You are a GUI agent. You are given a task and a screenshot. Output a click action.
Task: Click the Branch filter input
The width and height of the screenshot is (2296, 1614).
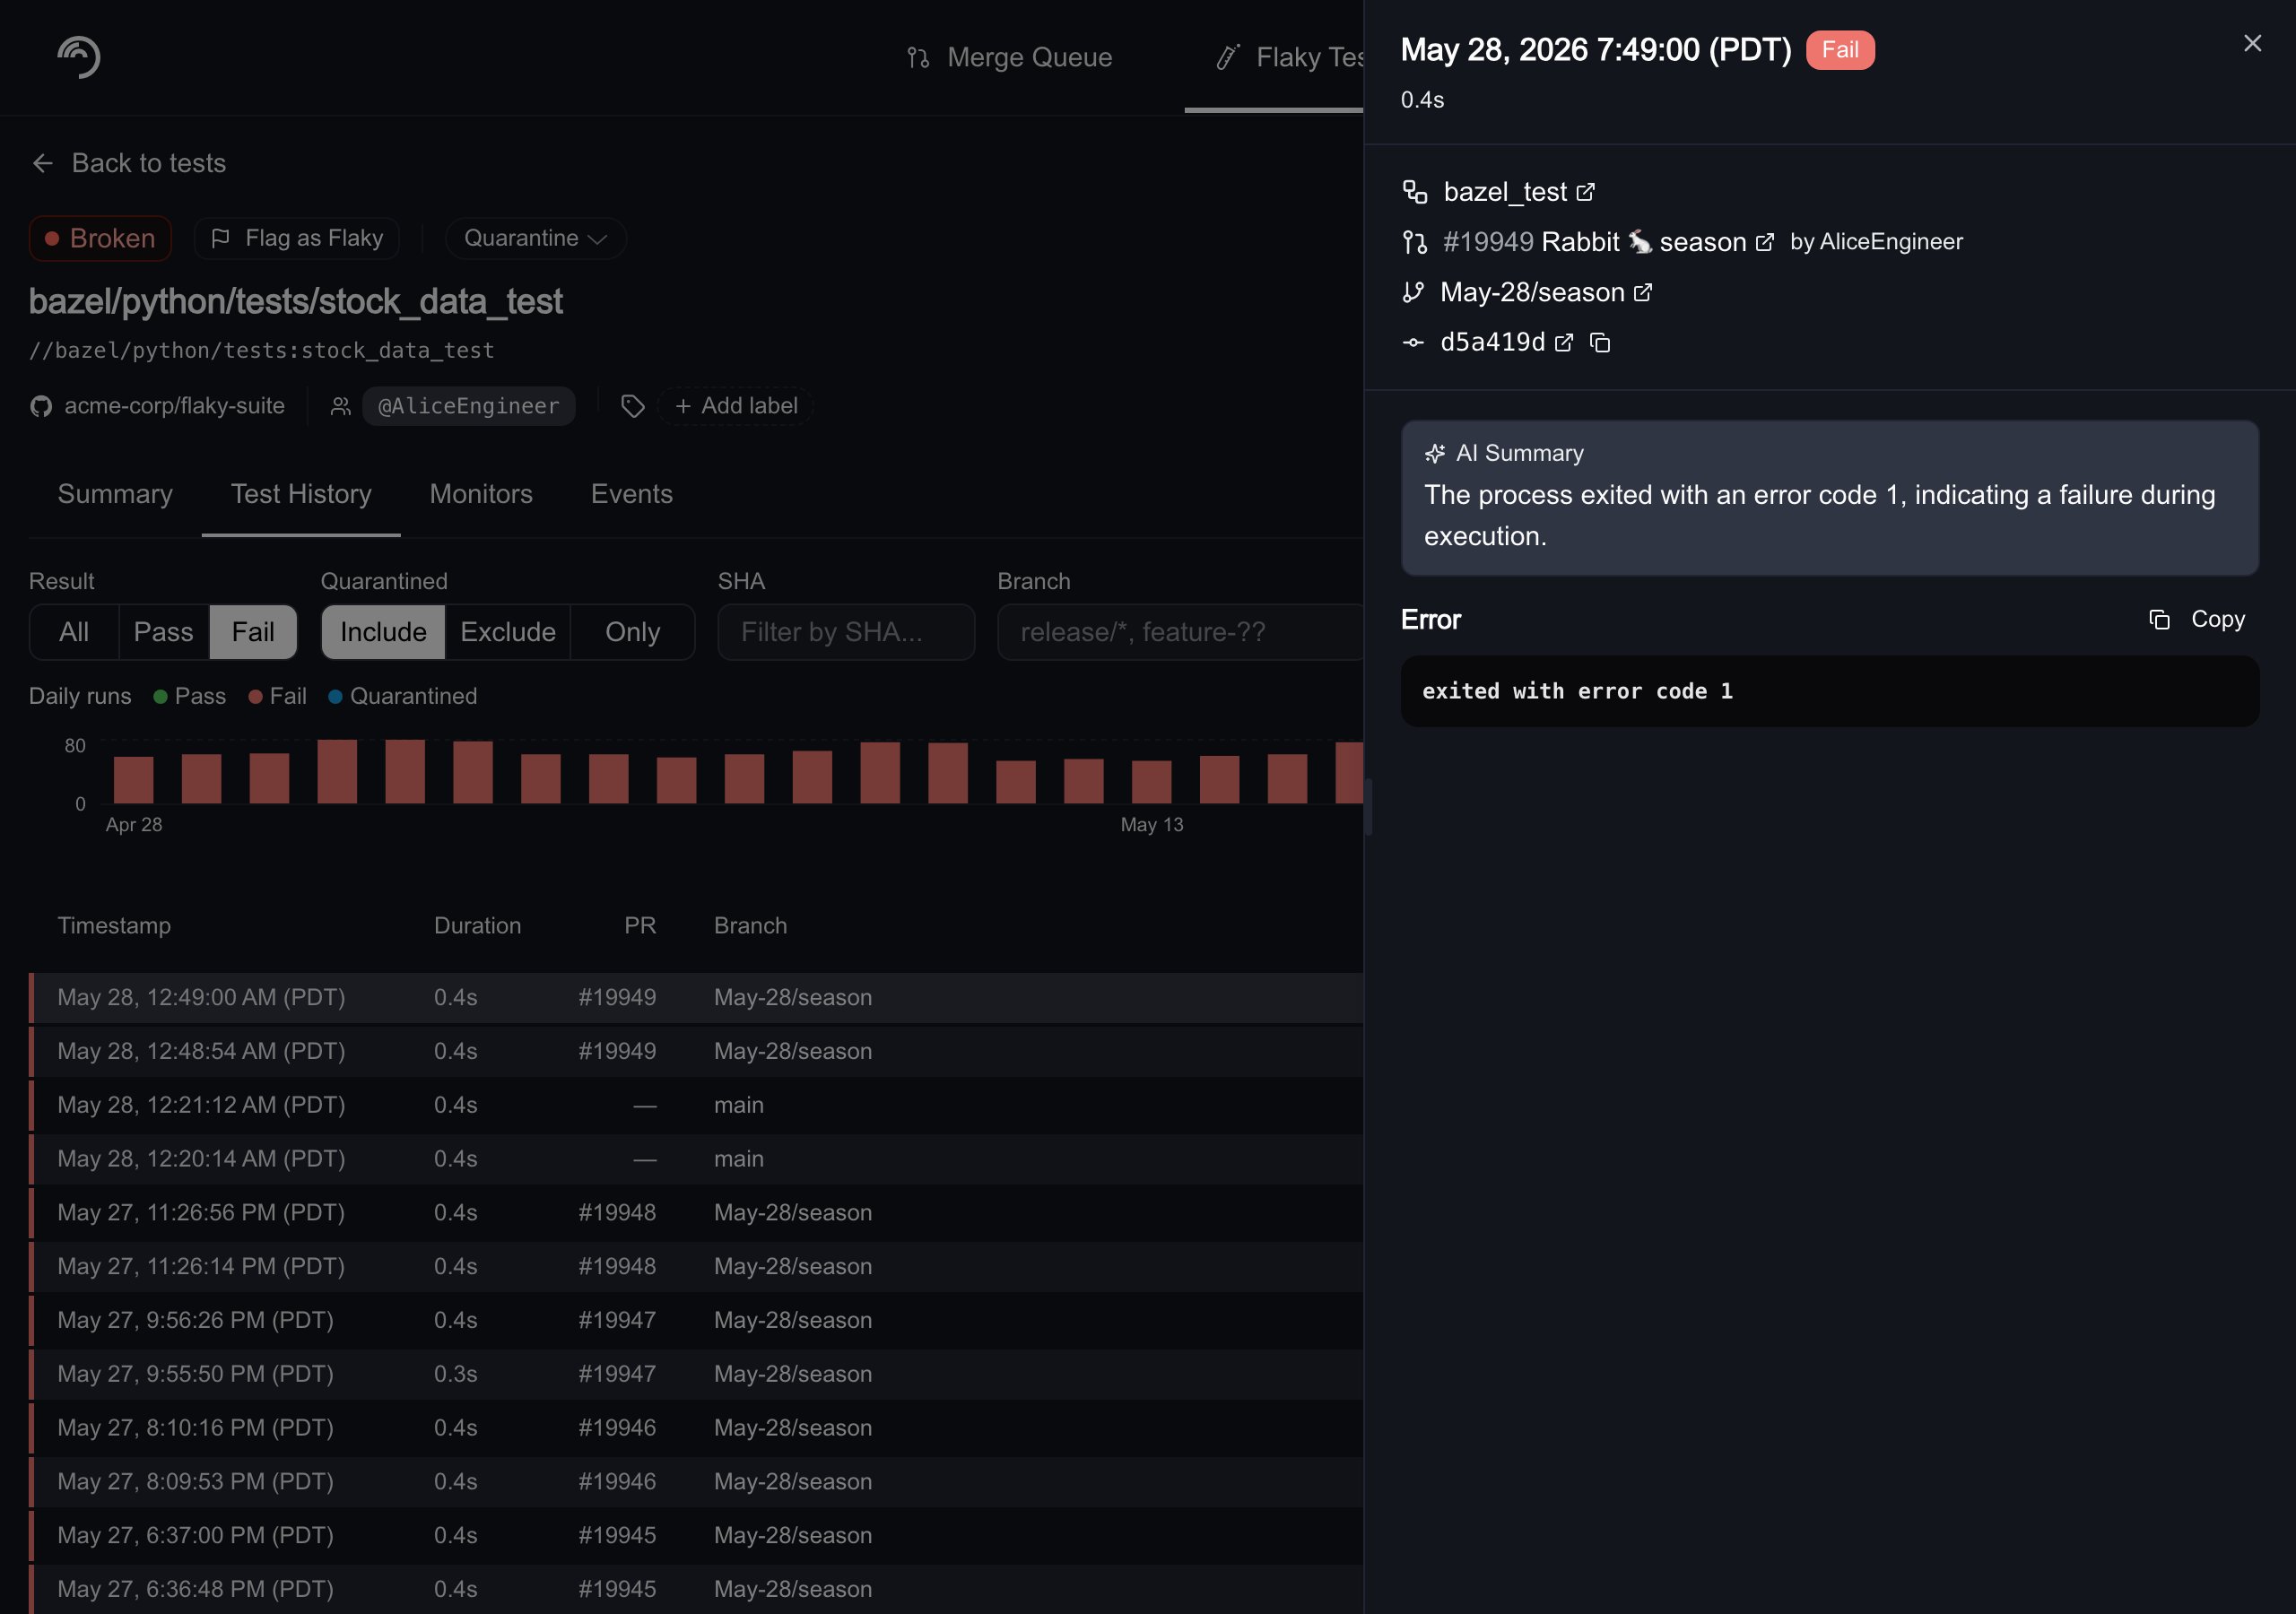pyautogui.click(x=1180, y=632)
